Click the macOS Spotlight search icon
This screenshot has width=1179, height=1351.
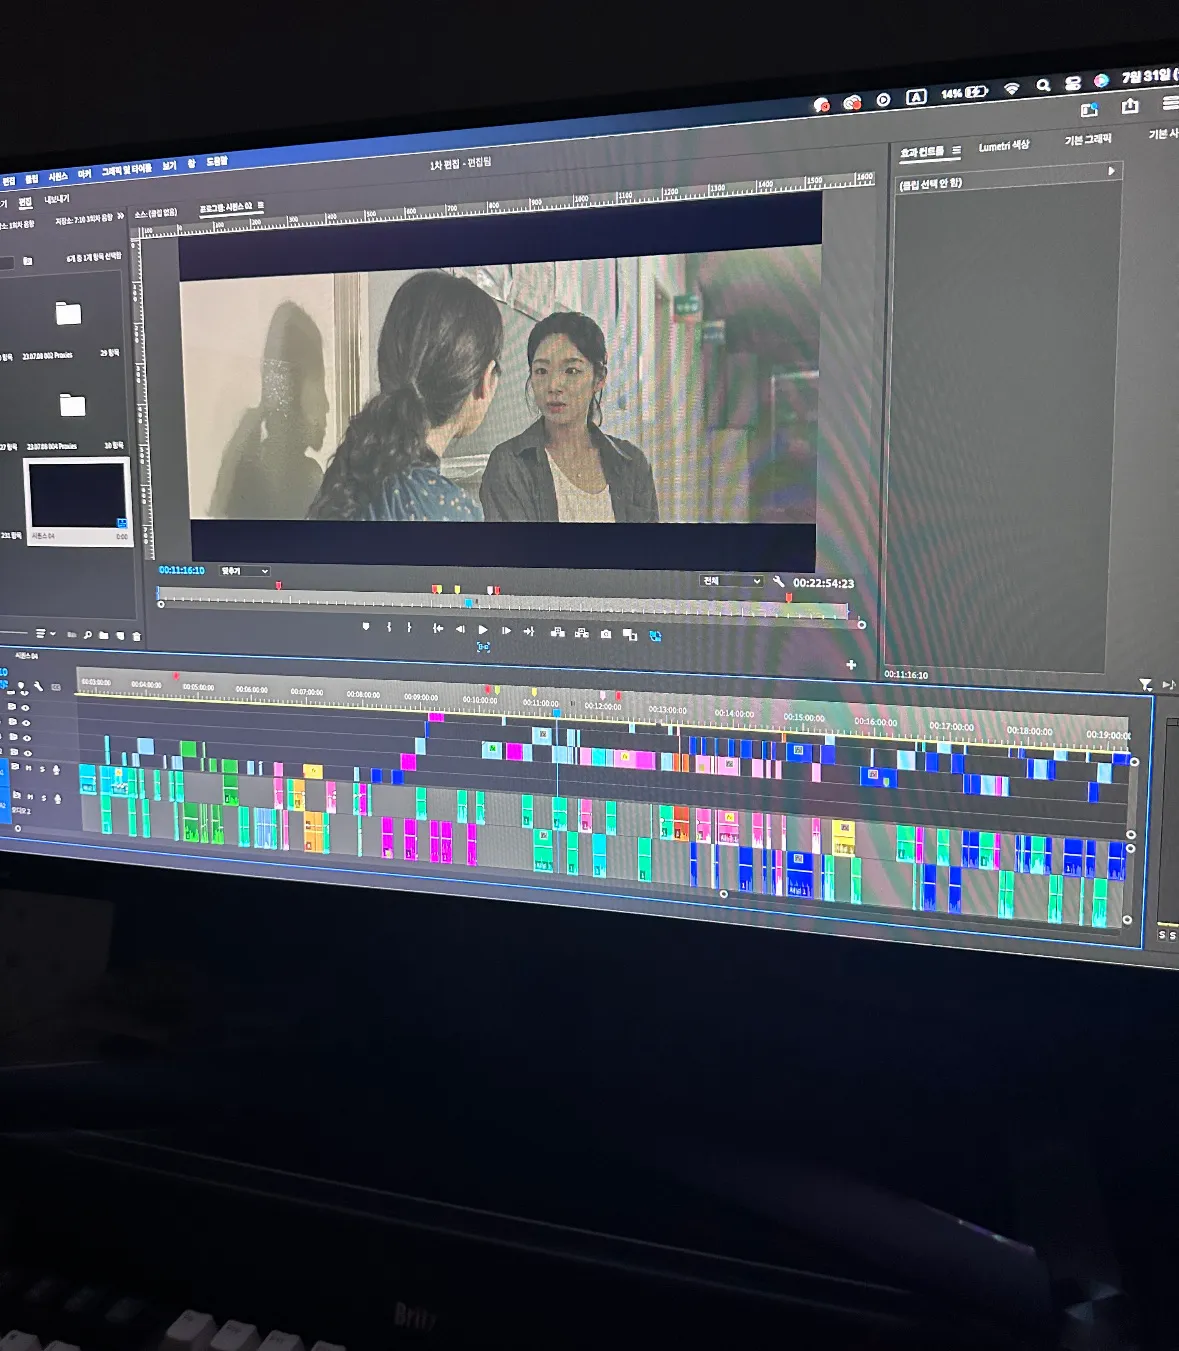coord(1043,86)
